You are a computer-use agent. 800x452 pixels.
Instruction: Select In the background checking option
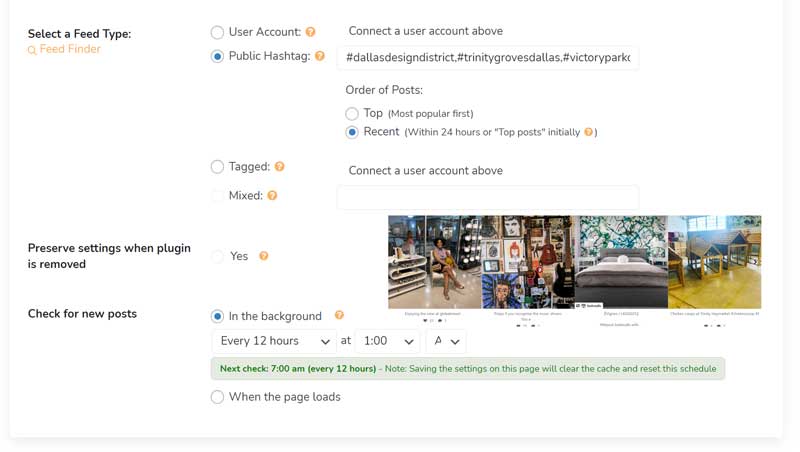pyautogui.click(x=217, y=316)
